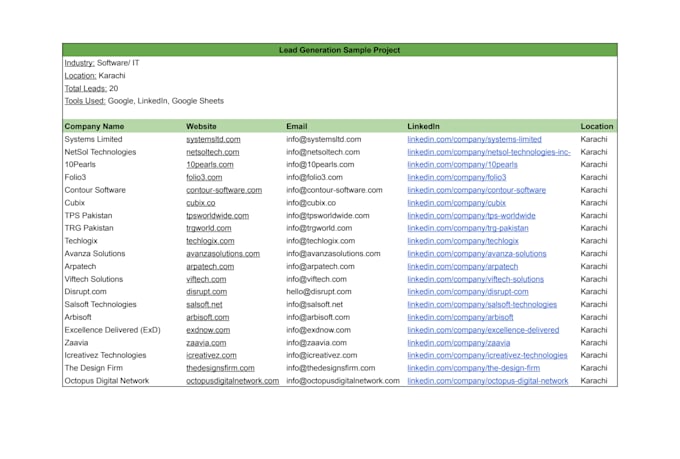Open the-design-firm LinkedIn company link

(x=474, y=368)
